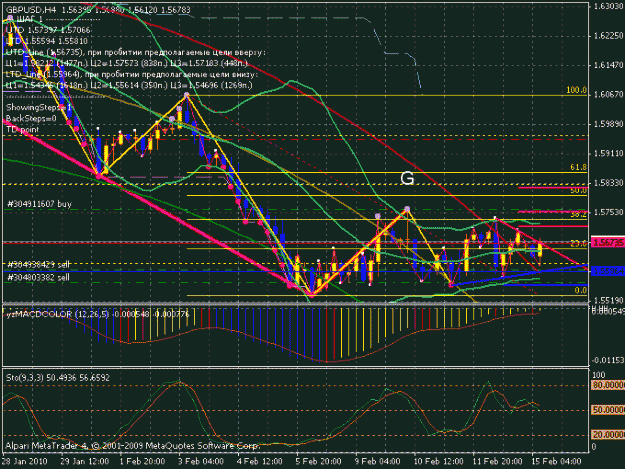Screen dimensions: 625x469
Task: Click the 1.59110 price scale value
Action: tap(608, 153)
